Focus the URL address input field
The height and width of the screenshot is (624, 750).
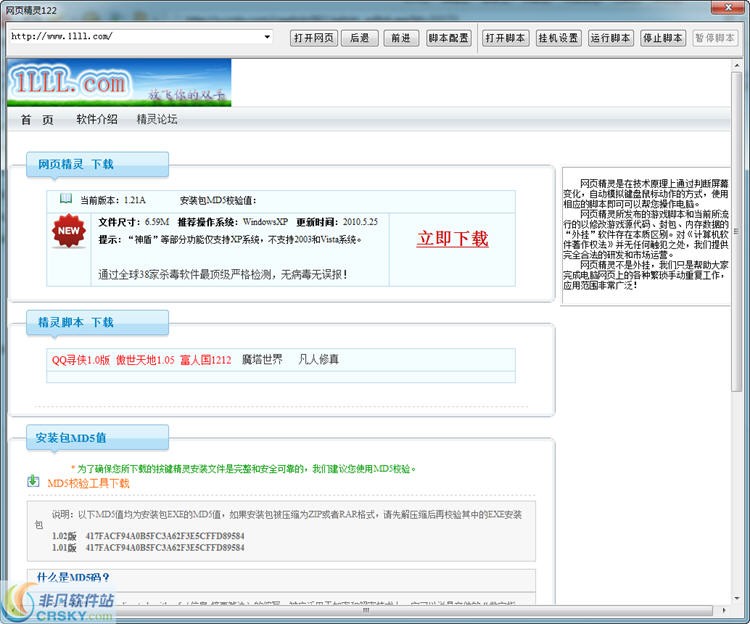[x=136, y=36]
